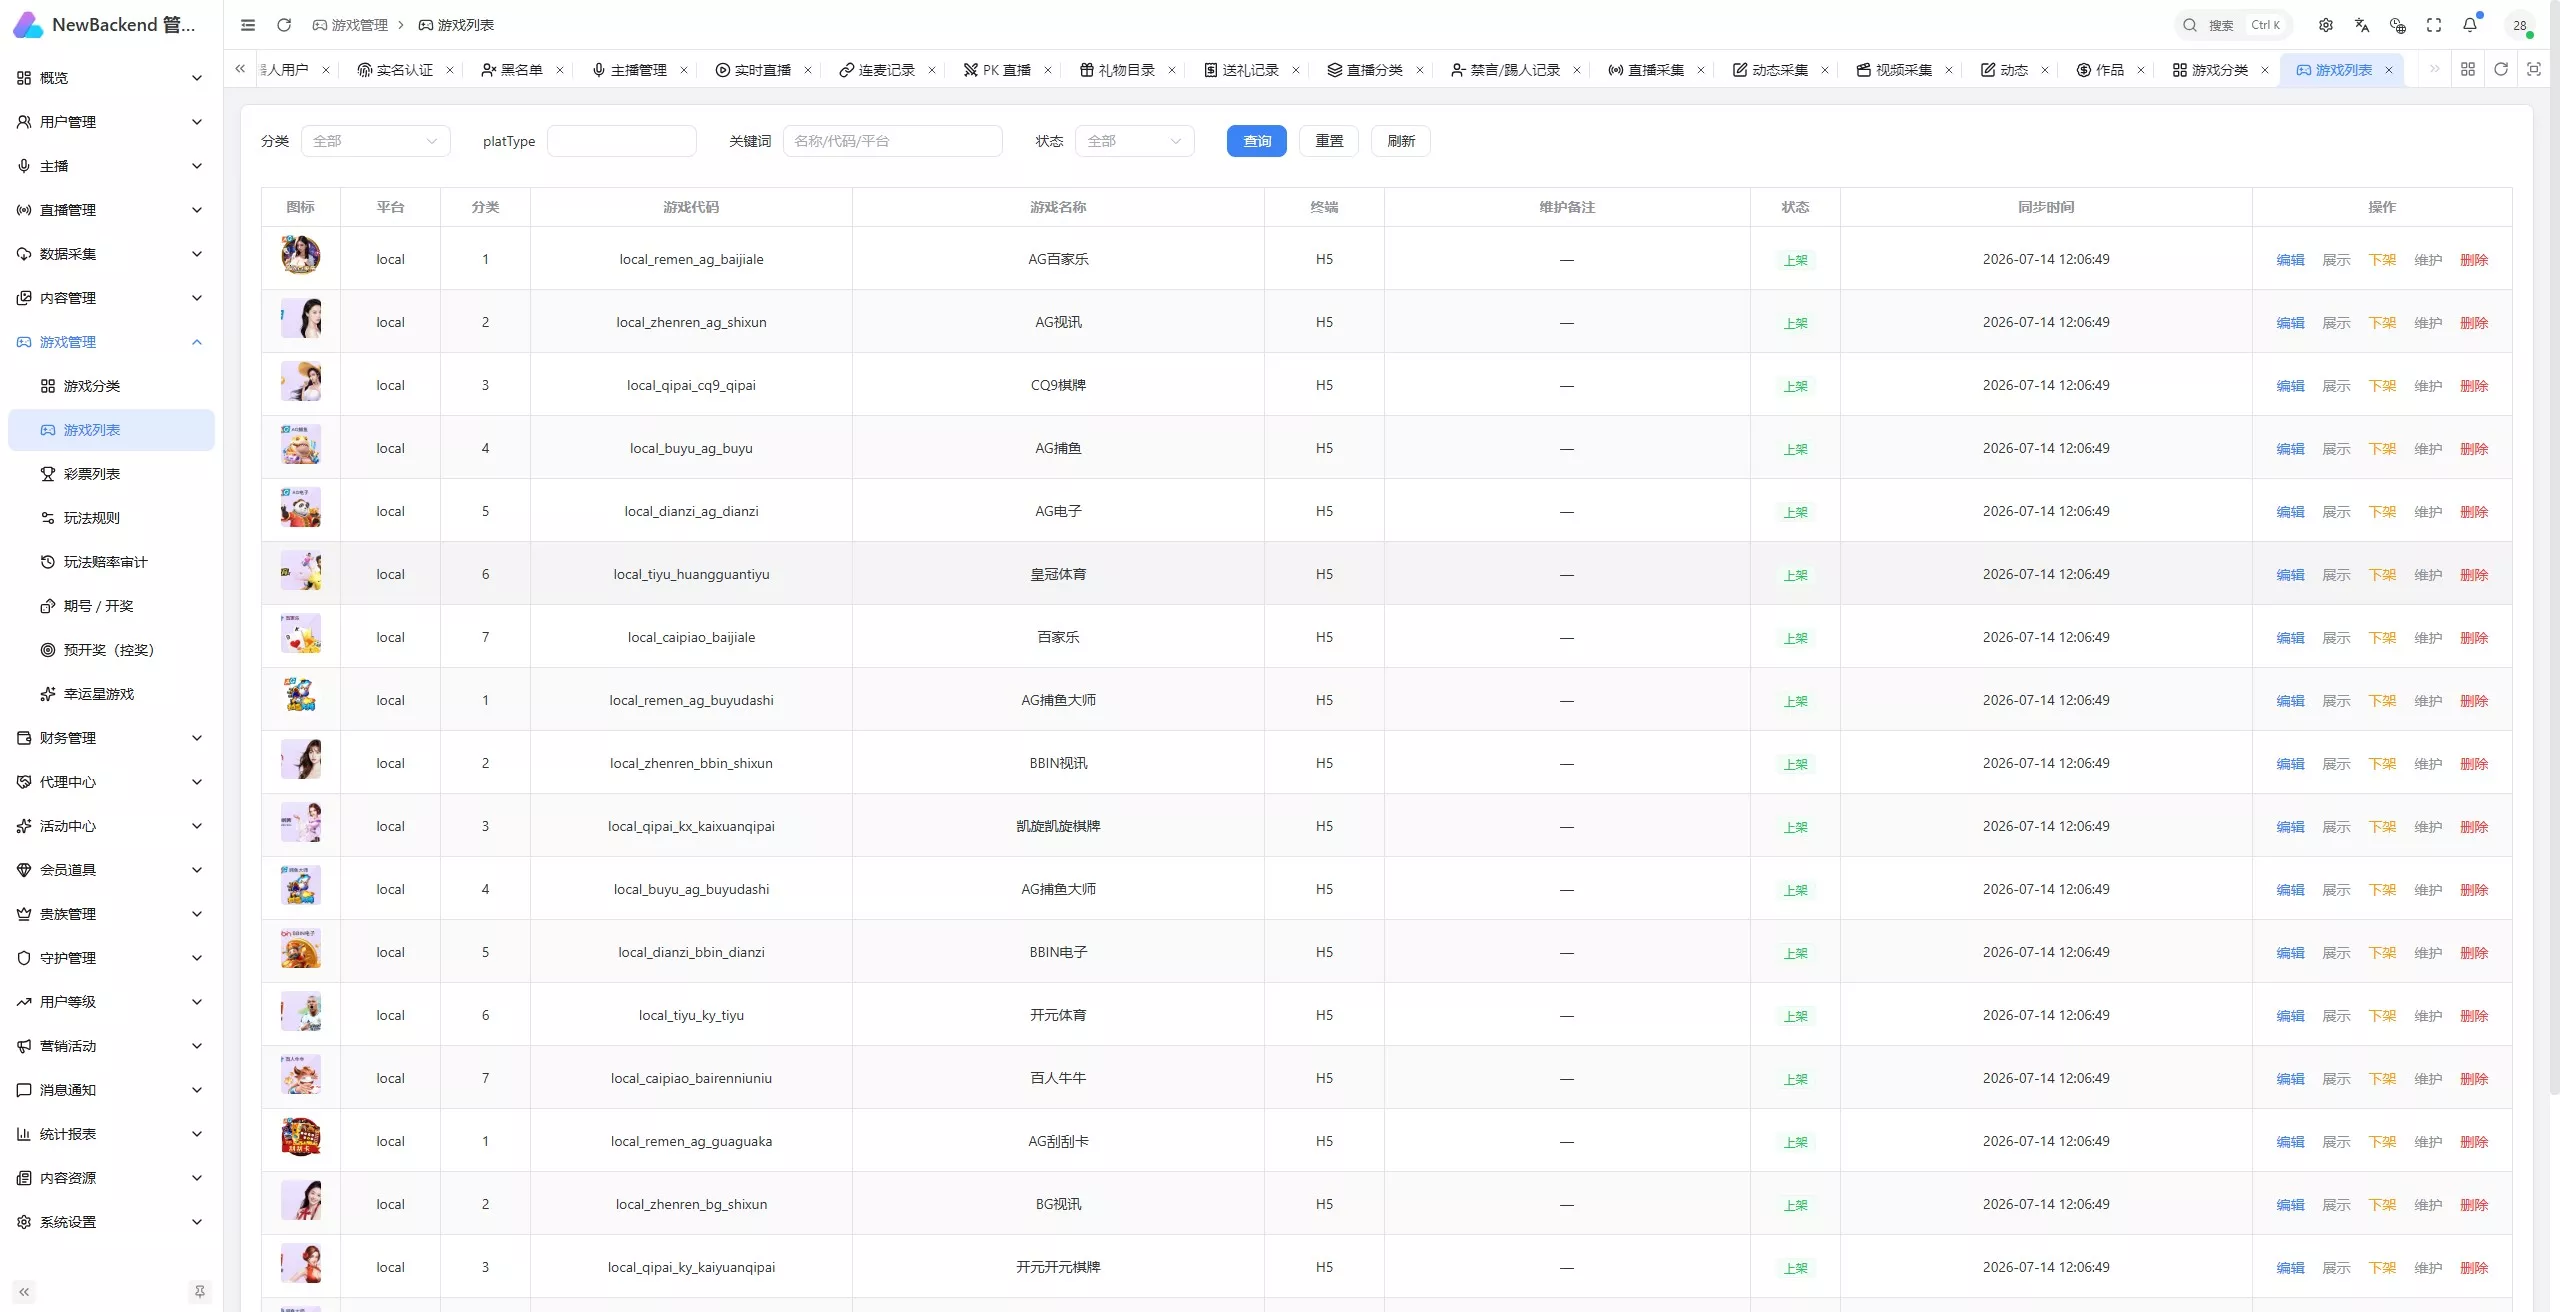Click the tab bar scroll-left arrows icon

(x=240, y=69)
